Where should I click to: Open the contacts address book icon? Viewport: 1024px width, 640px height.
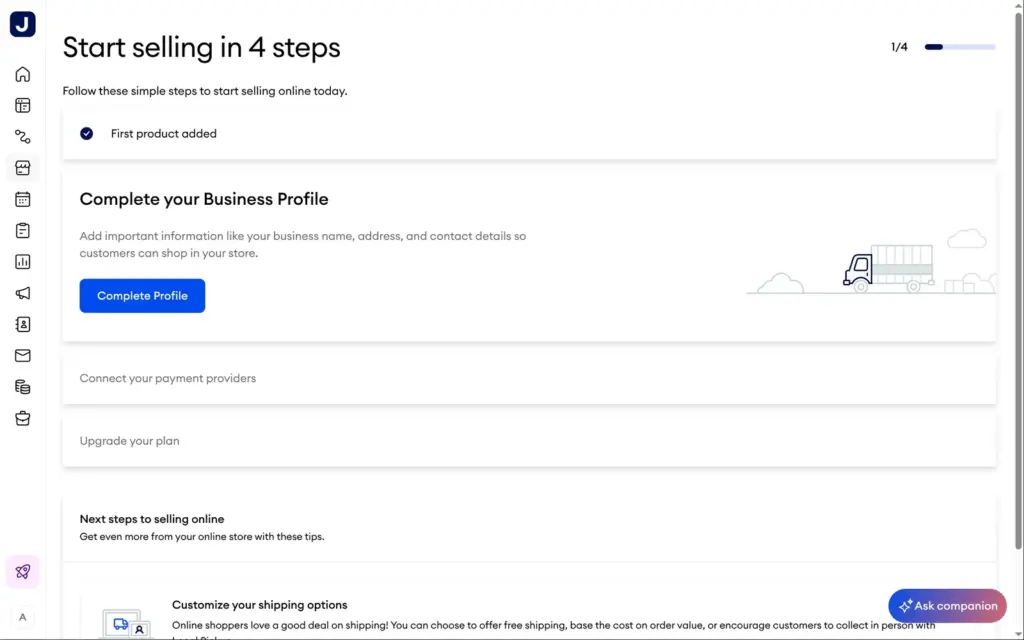click(x=22, y=325)
